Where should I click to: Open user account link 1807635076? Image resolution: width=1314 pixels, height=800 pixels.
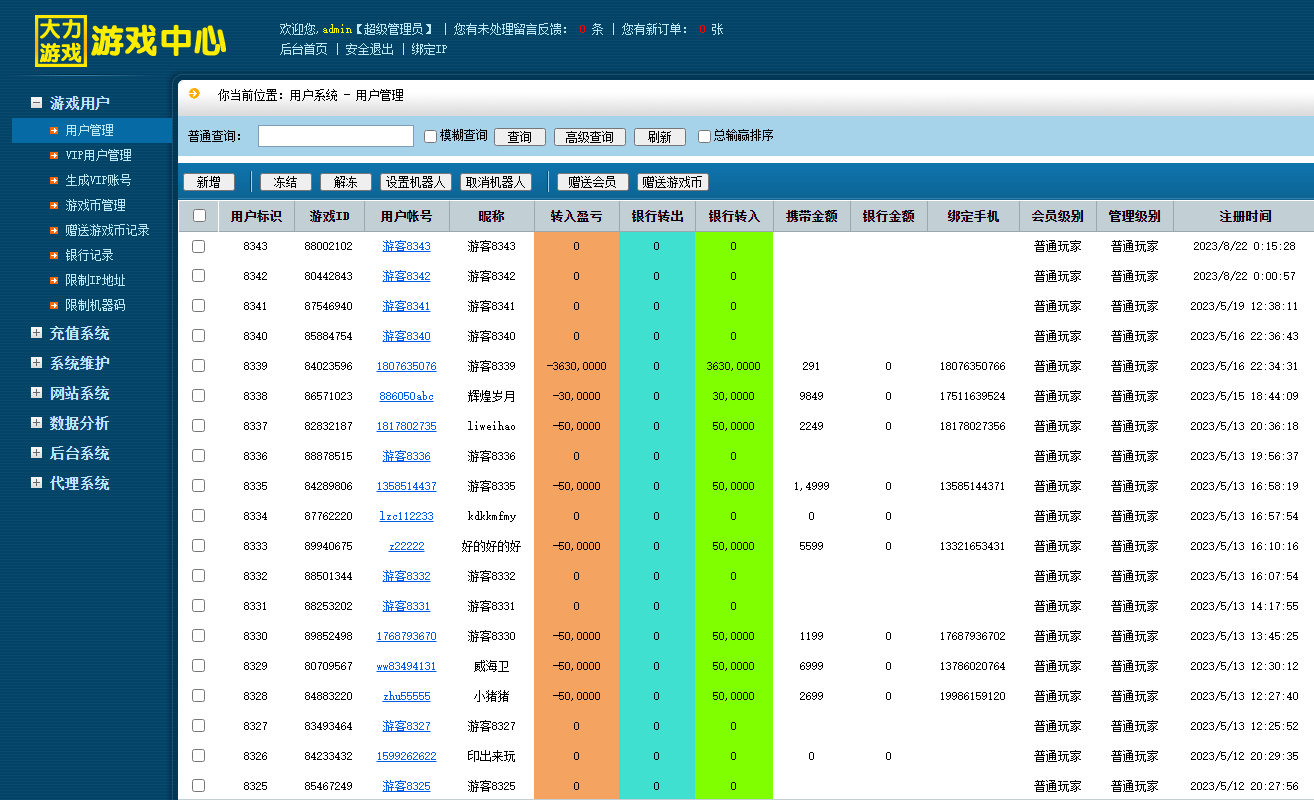pyautogui.click(x=406, y=366)
